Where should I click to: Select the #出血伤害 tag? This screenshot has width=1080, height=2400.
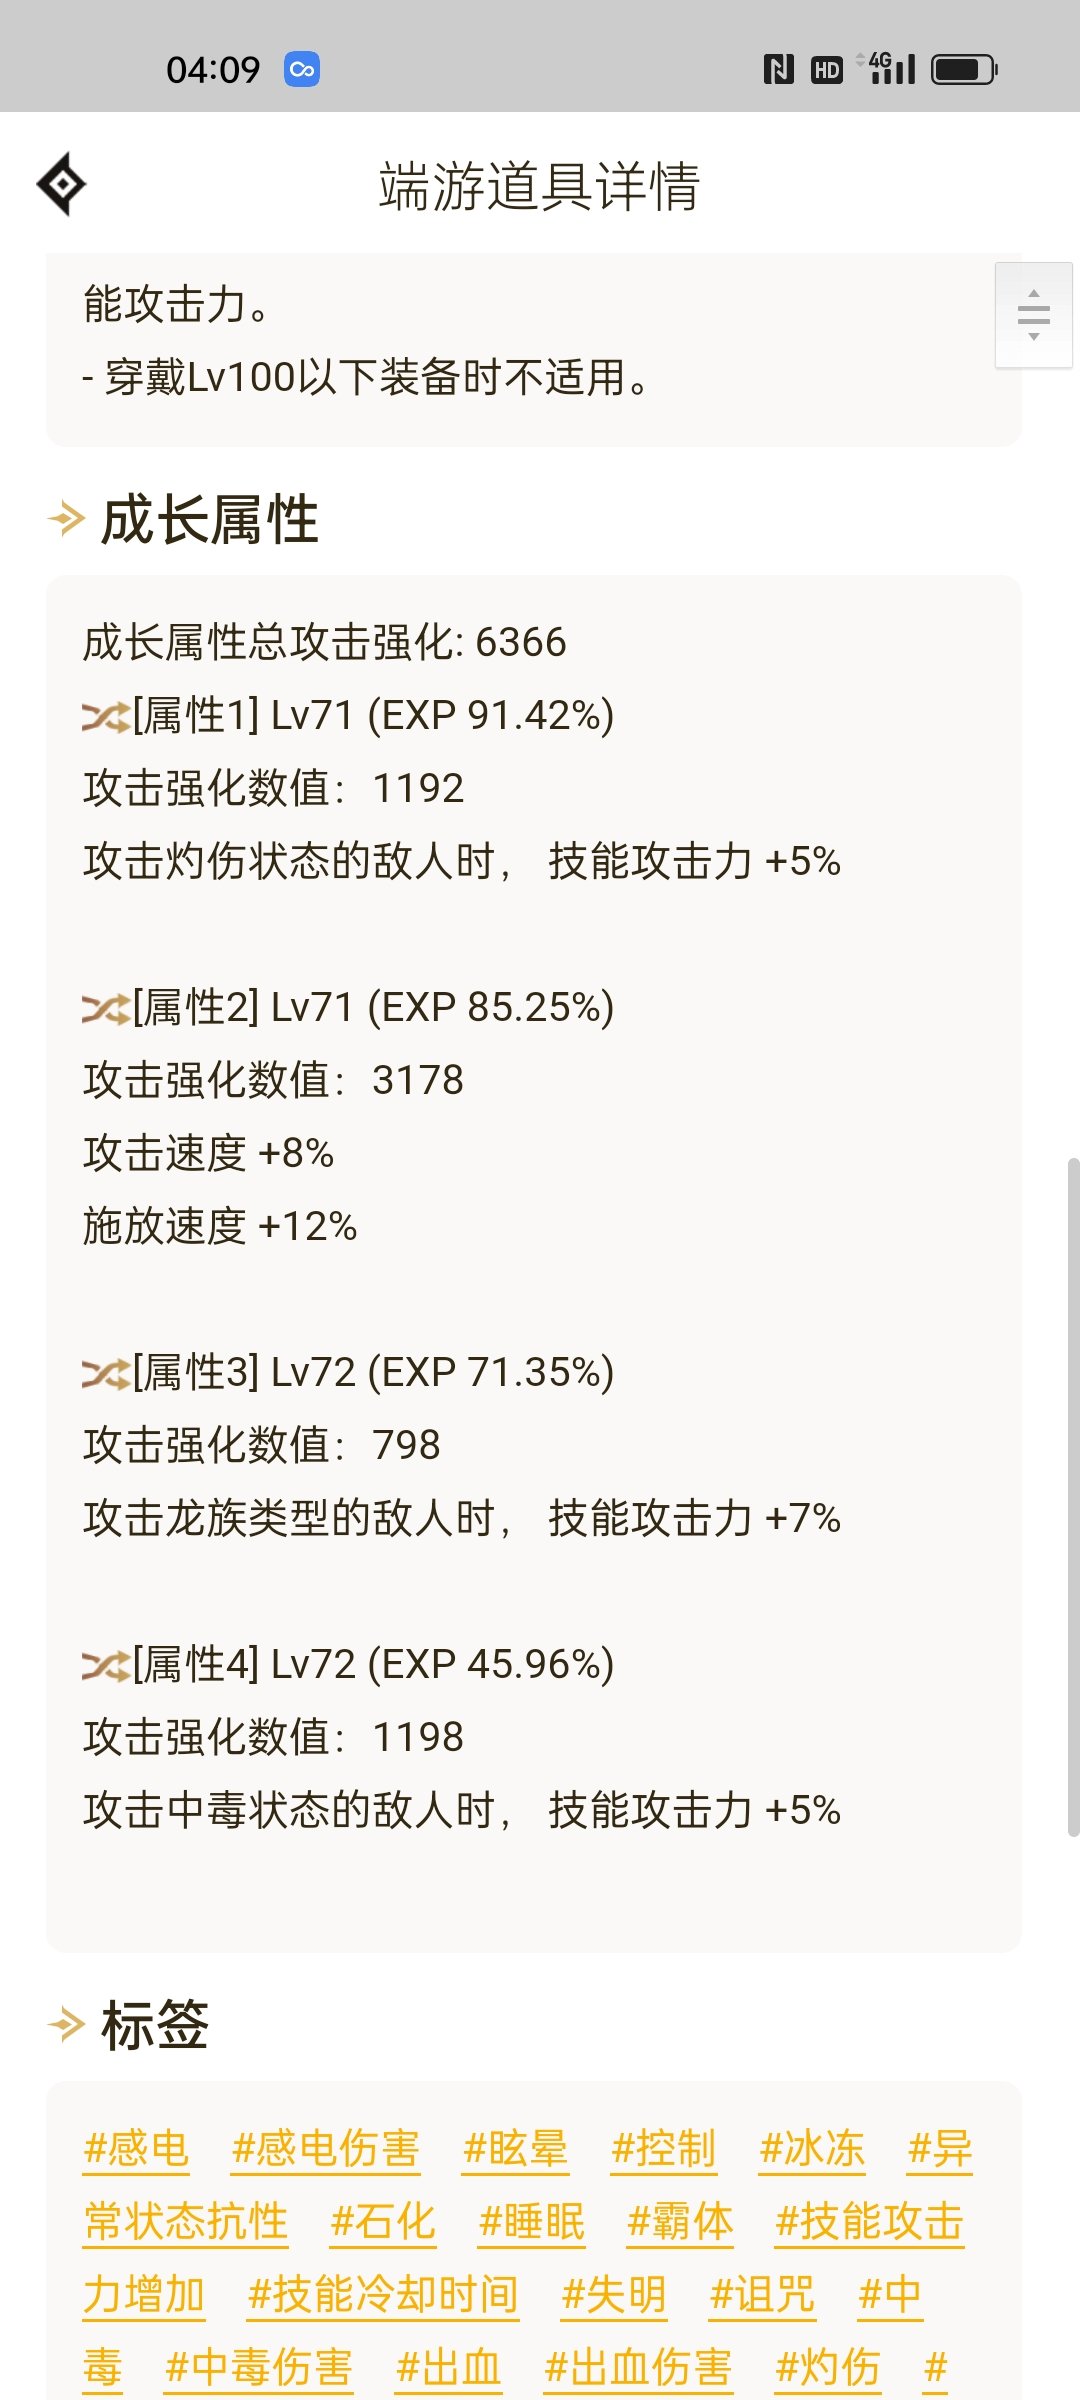tap(638, 2368)
